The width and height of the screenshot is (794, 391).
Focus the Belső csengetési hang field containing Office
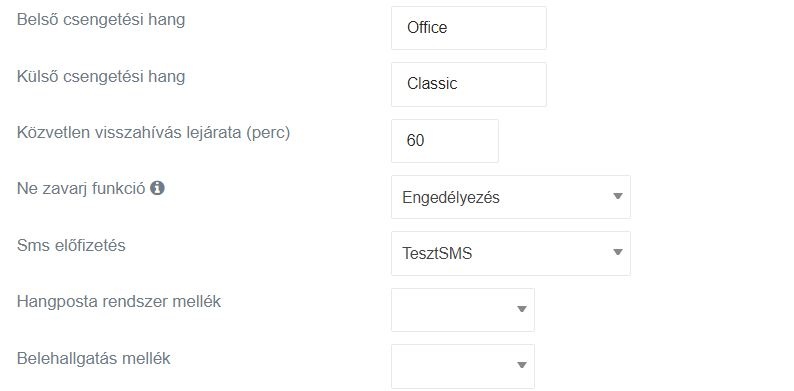pyautogui.click(x=468, y=28)
